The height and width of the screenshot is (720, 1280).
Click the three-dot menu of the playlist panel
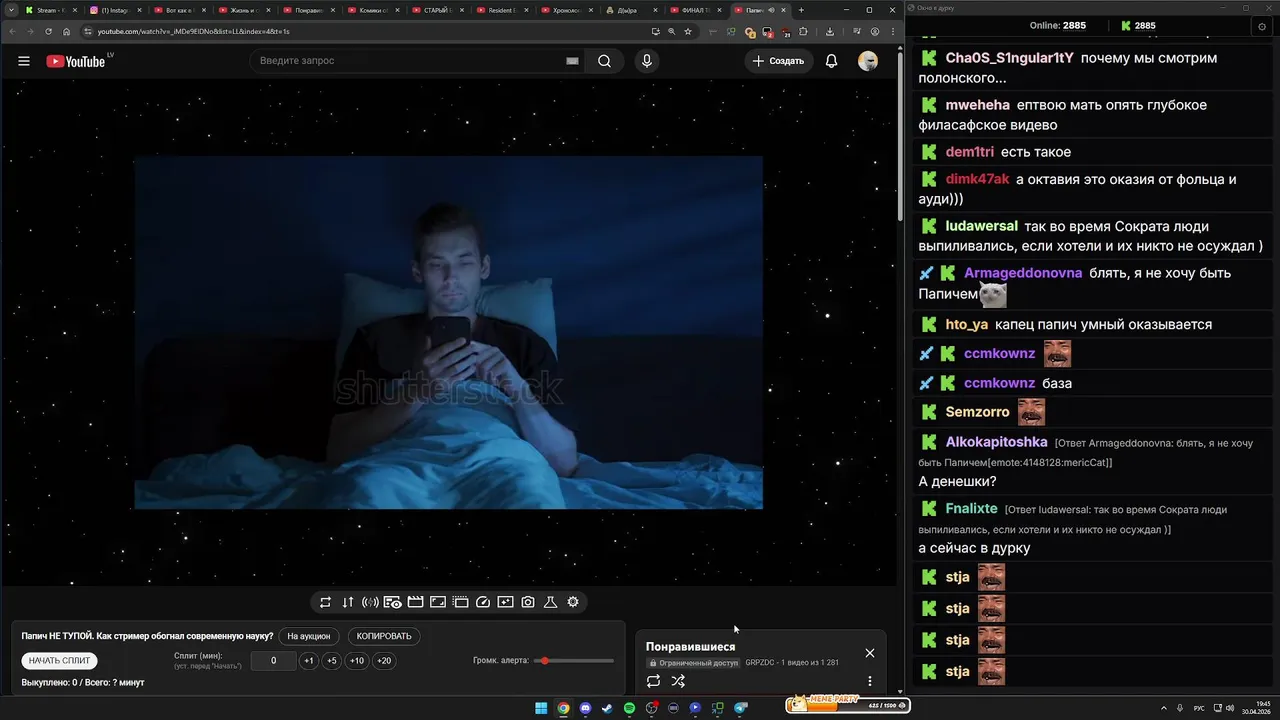[869, 681]
